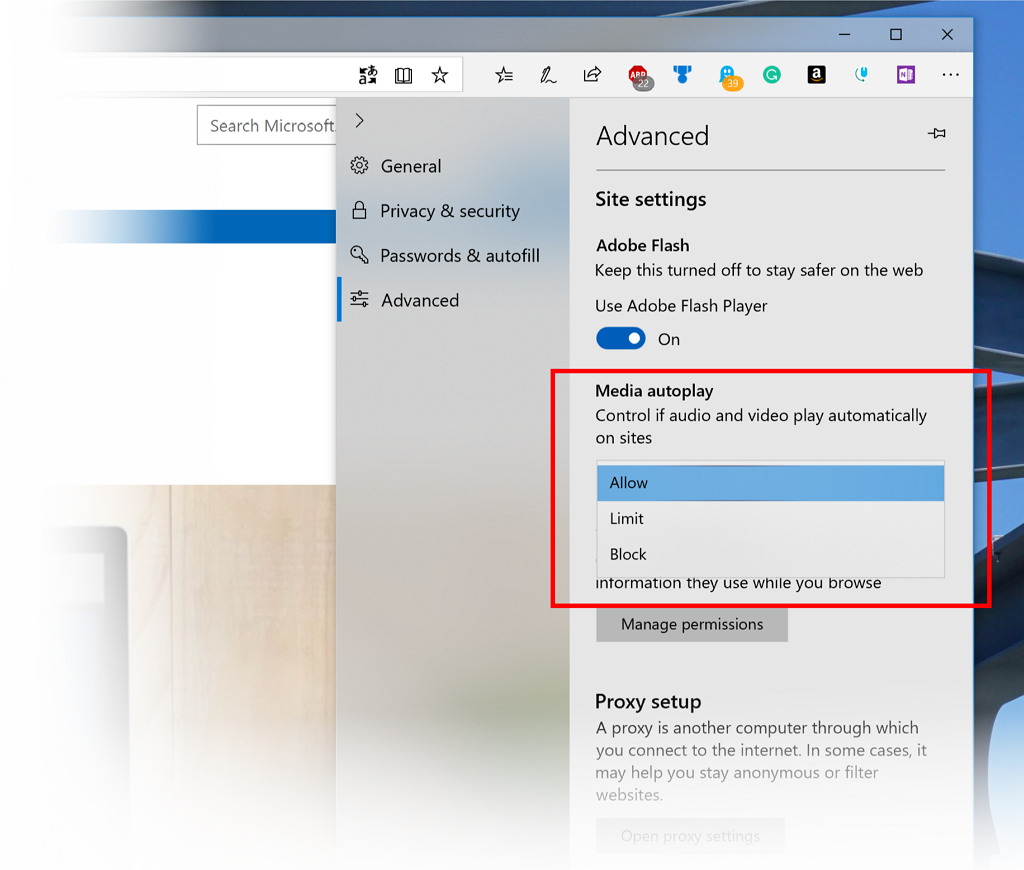Click the Proxy setup heading
The height and width of the screenshot is (870, 1024).
pos(648,701)
